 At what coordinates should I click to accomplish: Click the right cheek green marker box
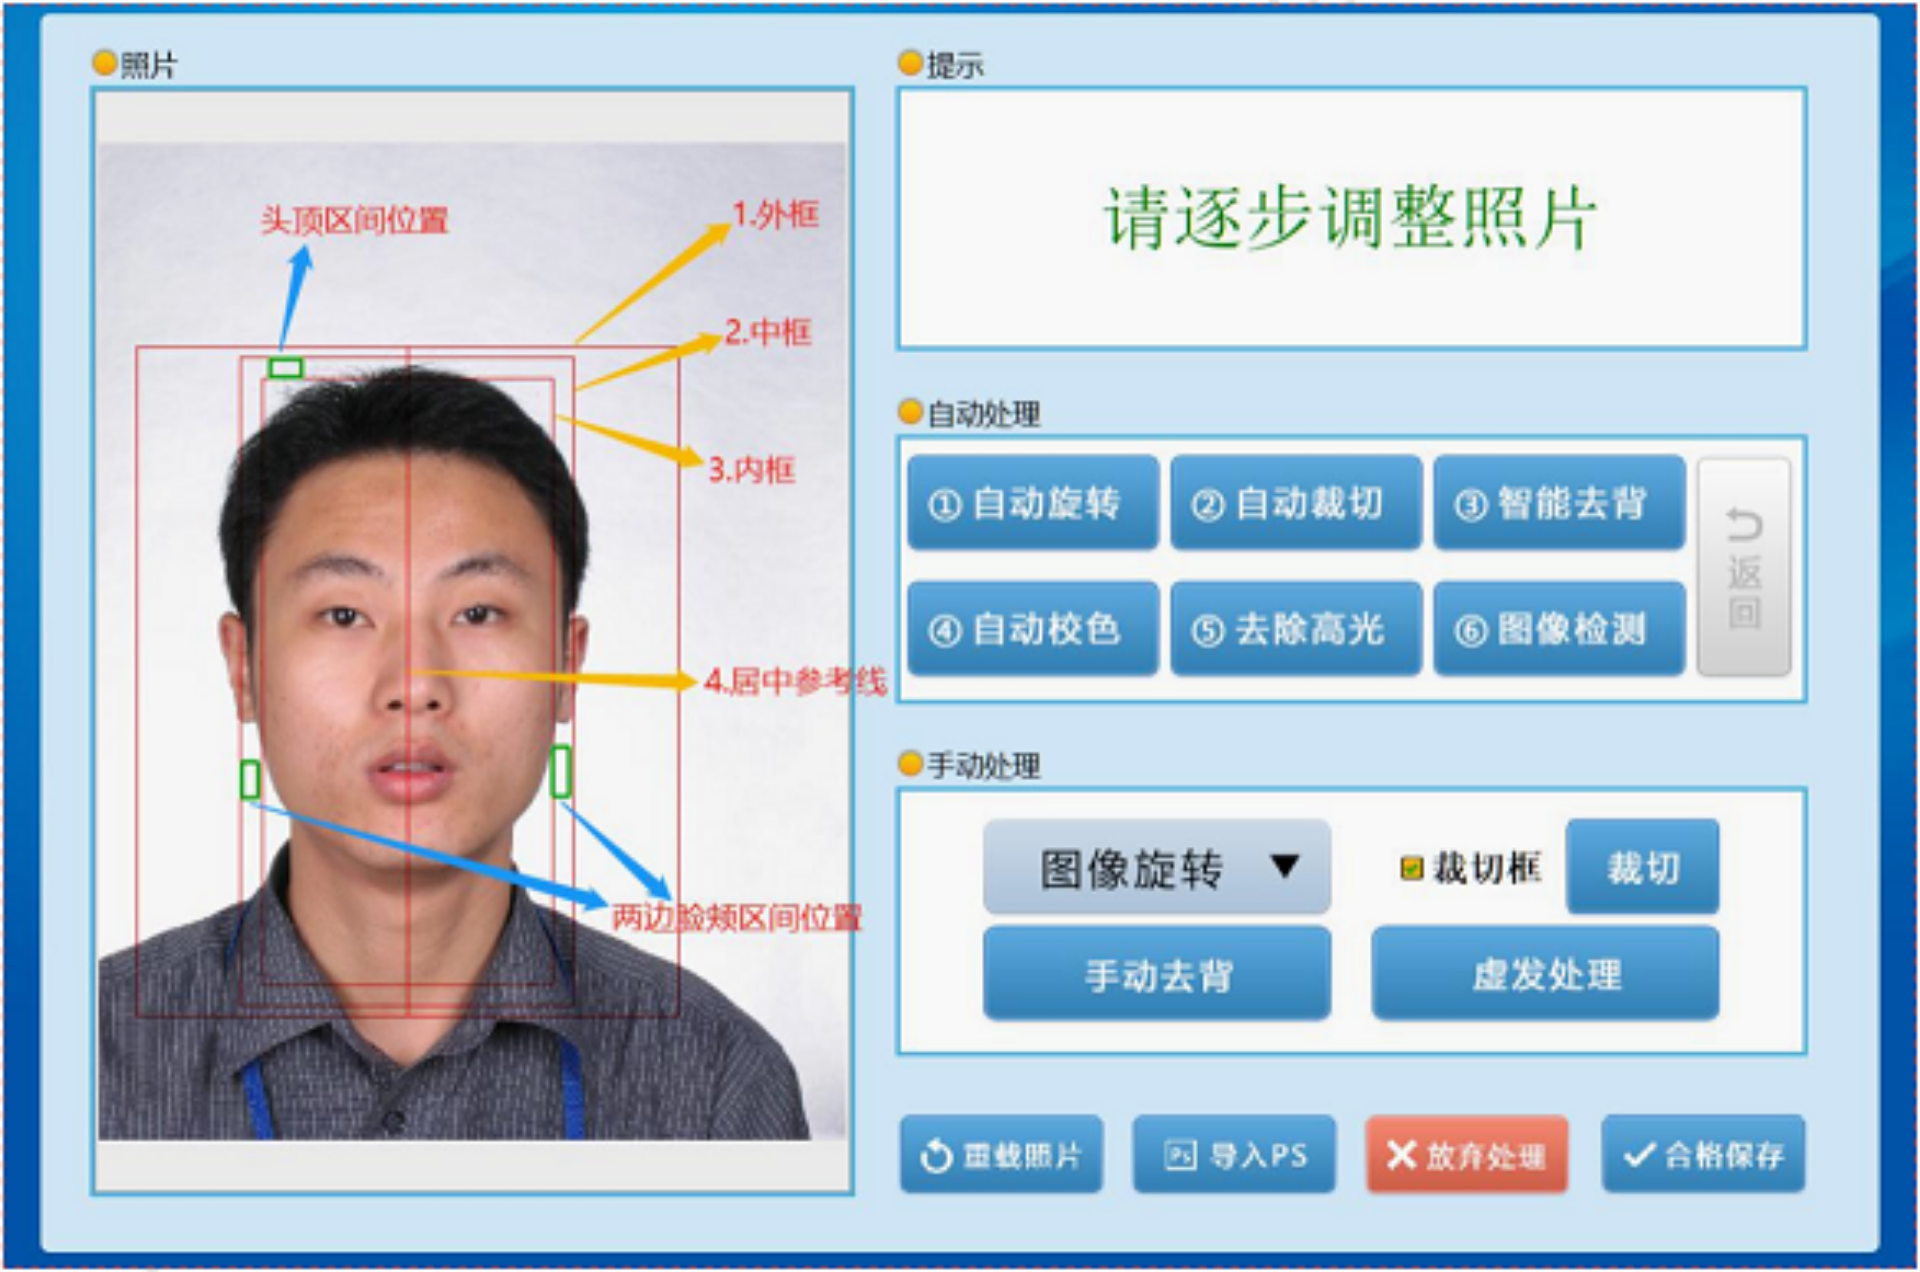click(561, 772)
